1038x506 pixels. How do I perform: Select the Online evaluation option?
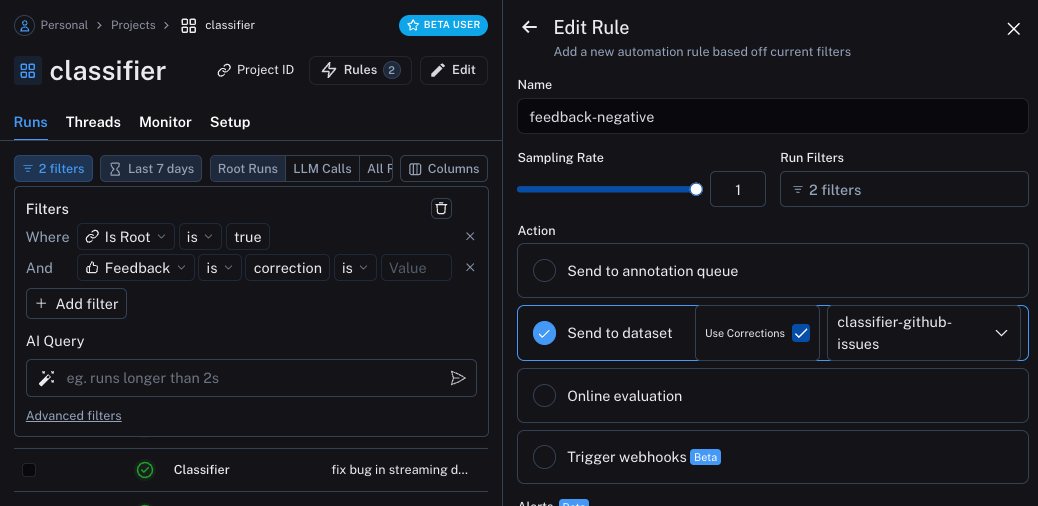[544, 396]
